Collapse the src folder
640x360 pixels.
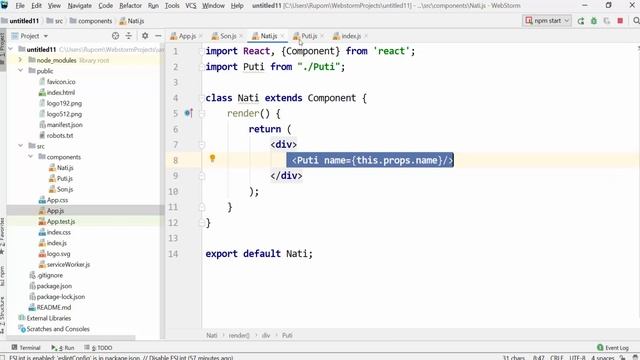(20, 146)
